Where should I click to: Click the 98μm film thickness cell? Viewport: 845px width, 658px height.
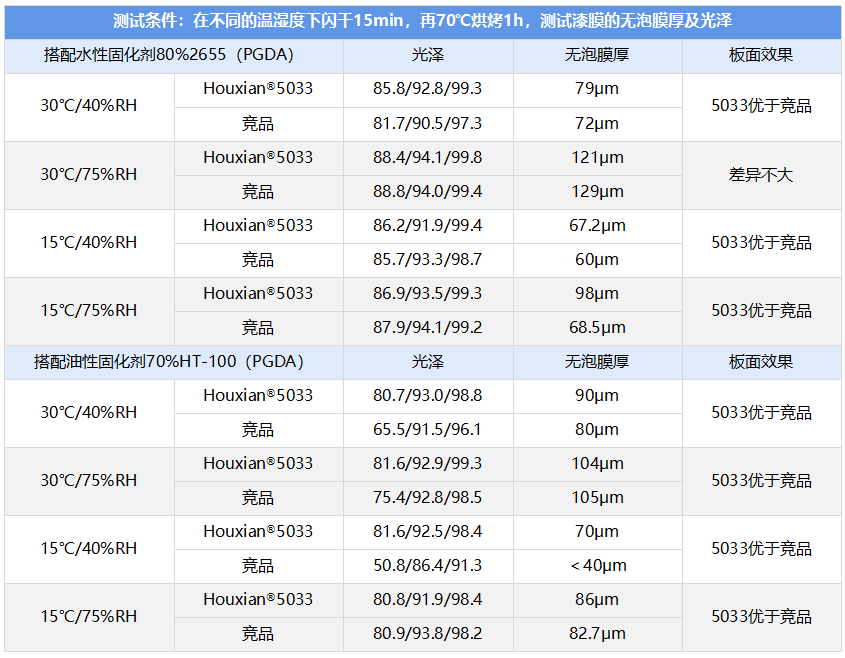597,294
